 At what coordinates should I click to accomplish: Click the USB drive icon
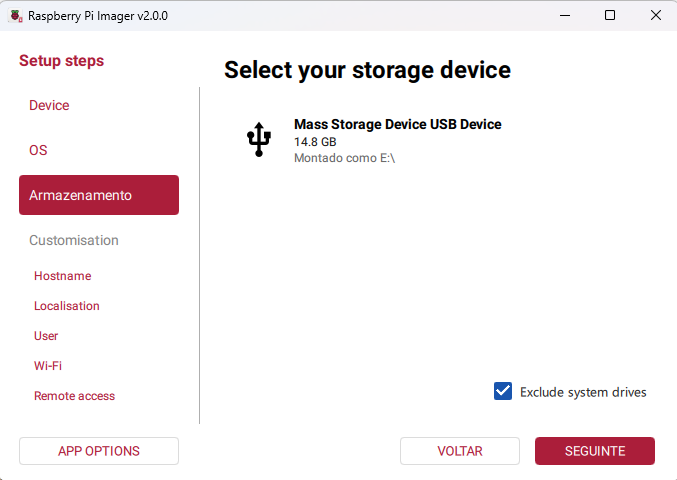259,140
